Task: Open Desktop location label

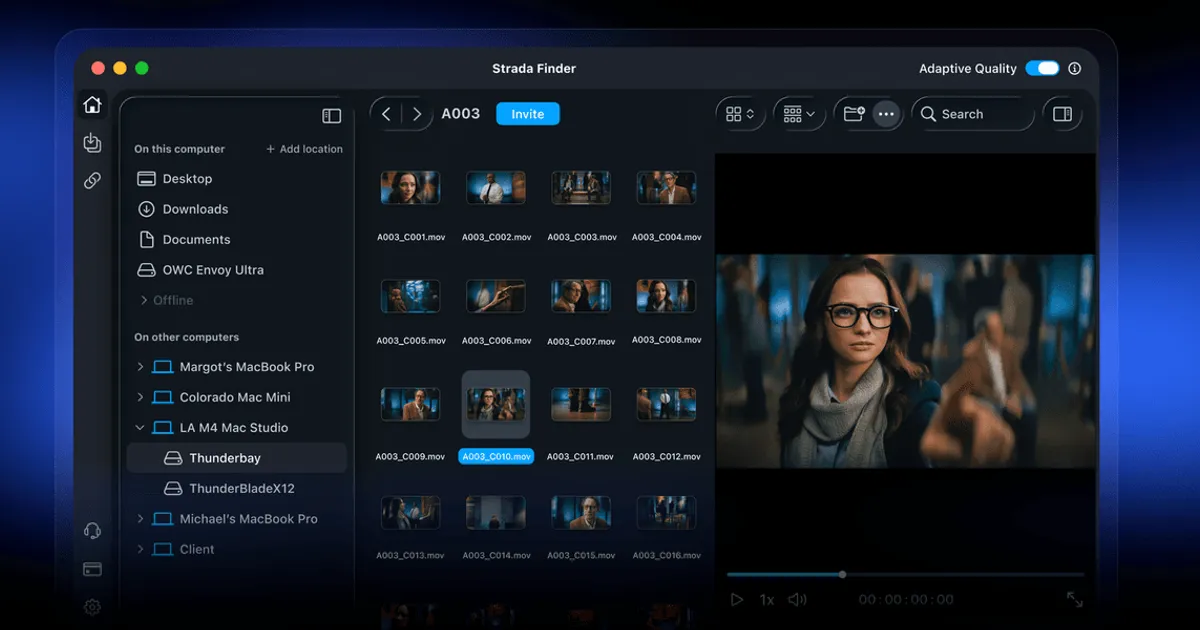Action: pos(187,179)
